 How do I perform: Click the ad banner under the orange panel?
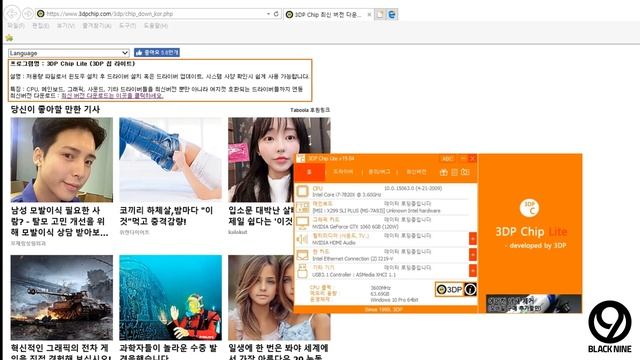click(x=533, y=304)
